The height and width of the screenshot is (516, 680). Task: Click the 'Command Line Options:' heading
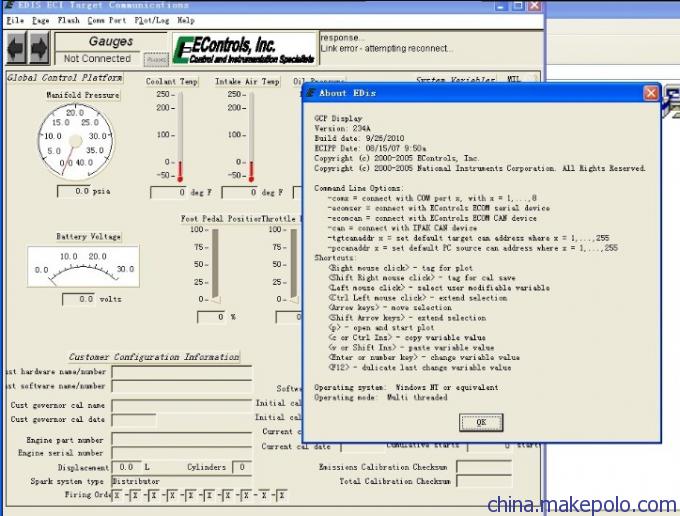pyautogui.click(x=359, y=188)
